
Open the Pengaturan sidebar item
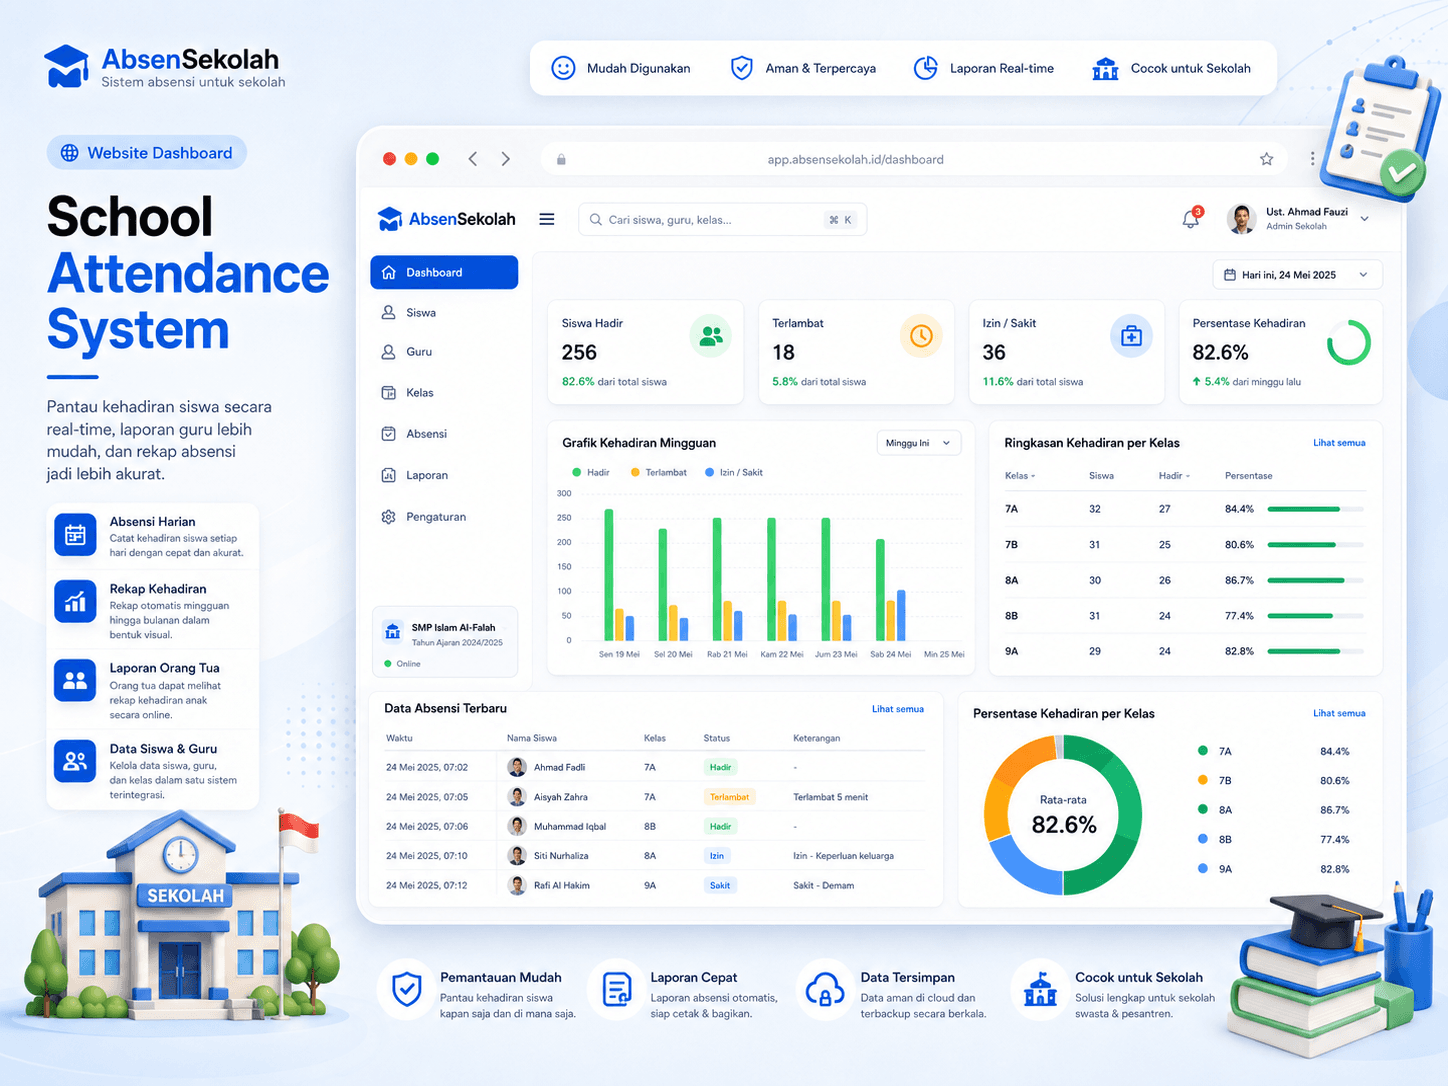444,517
